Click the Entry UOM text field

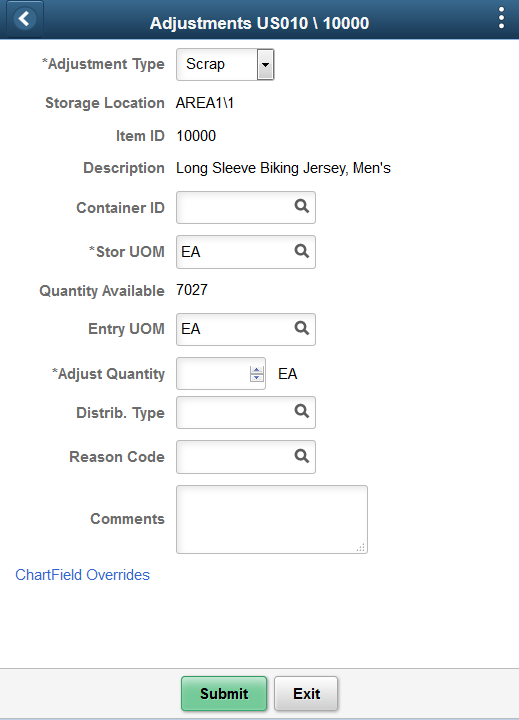(x=235, y=329)
